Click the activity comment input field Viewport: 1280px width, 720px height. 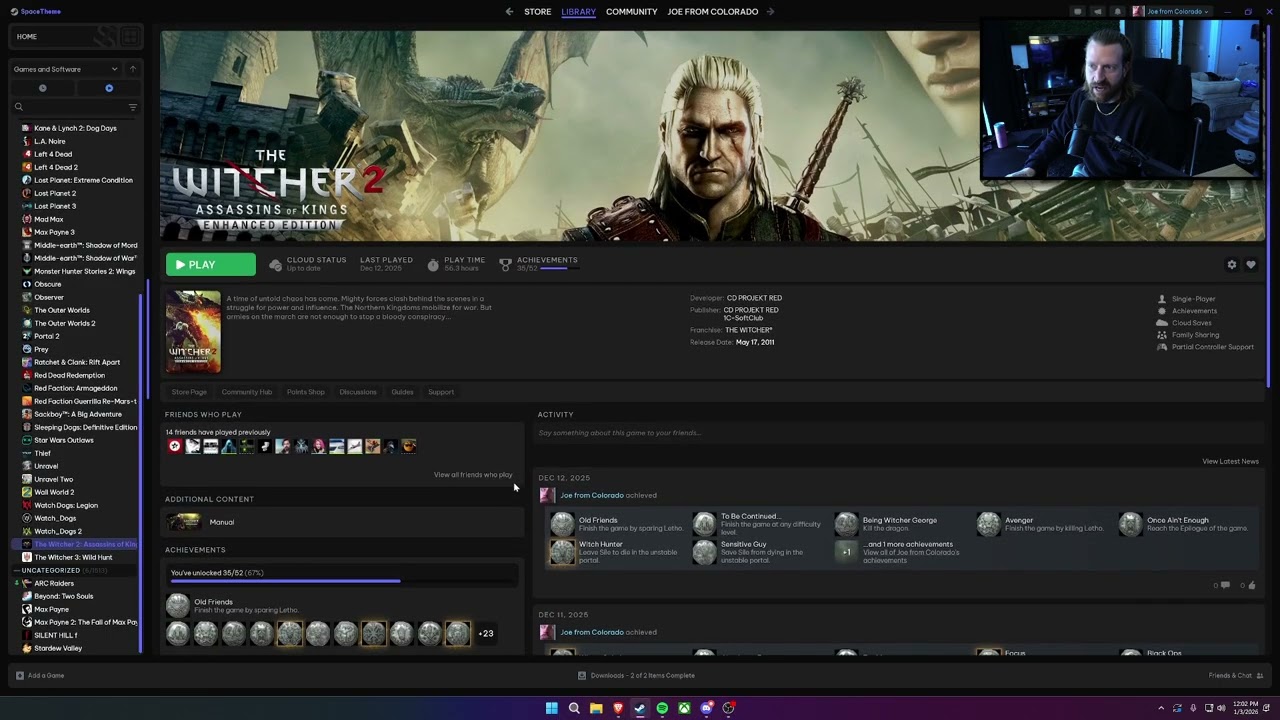point(898,433)
